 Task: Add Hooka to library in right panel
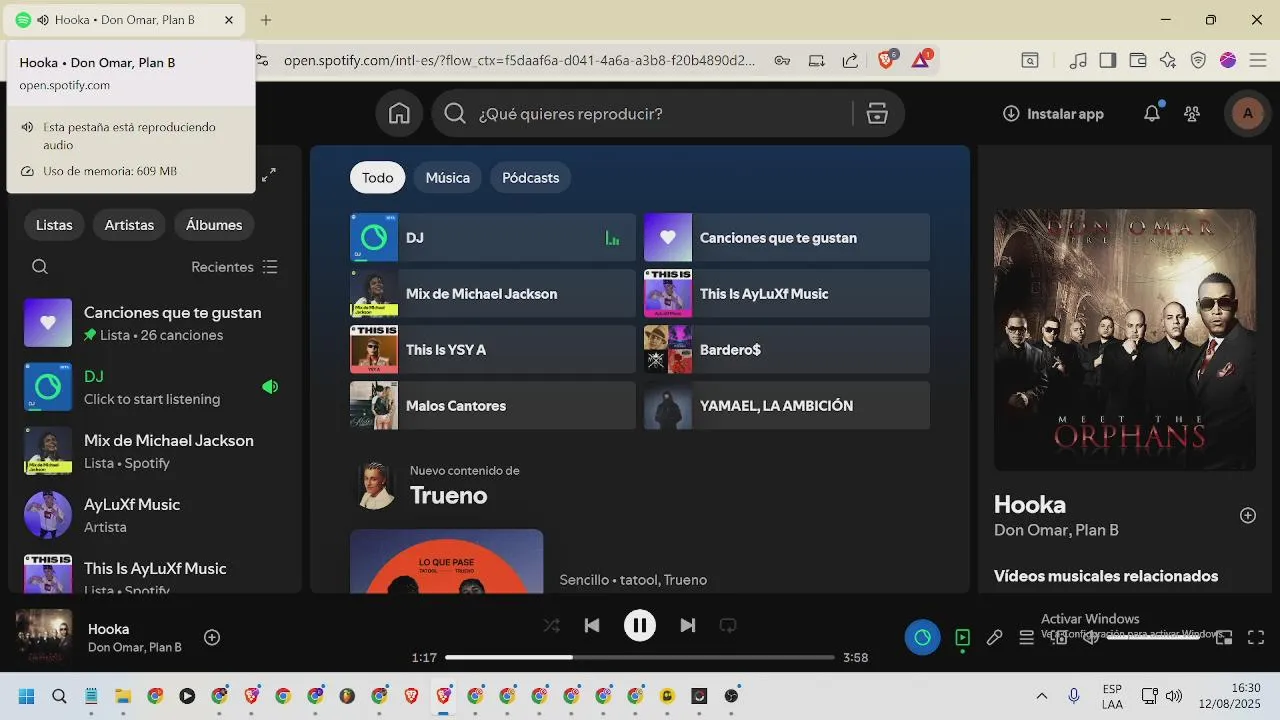pyautogui.click(x=1248, y=515)
